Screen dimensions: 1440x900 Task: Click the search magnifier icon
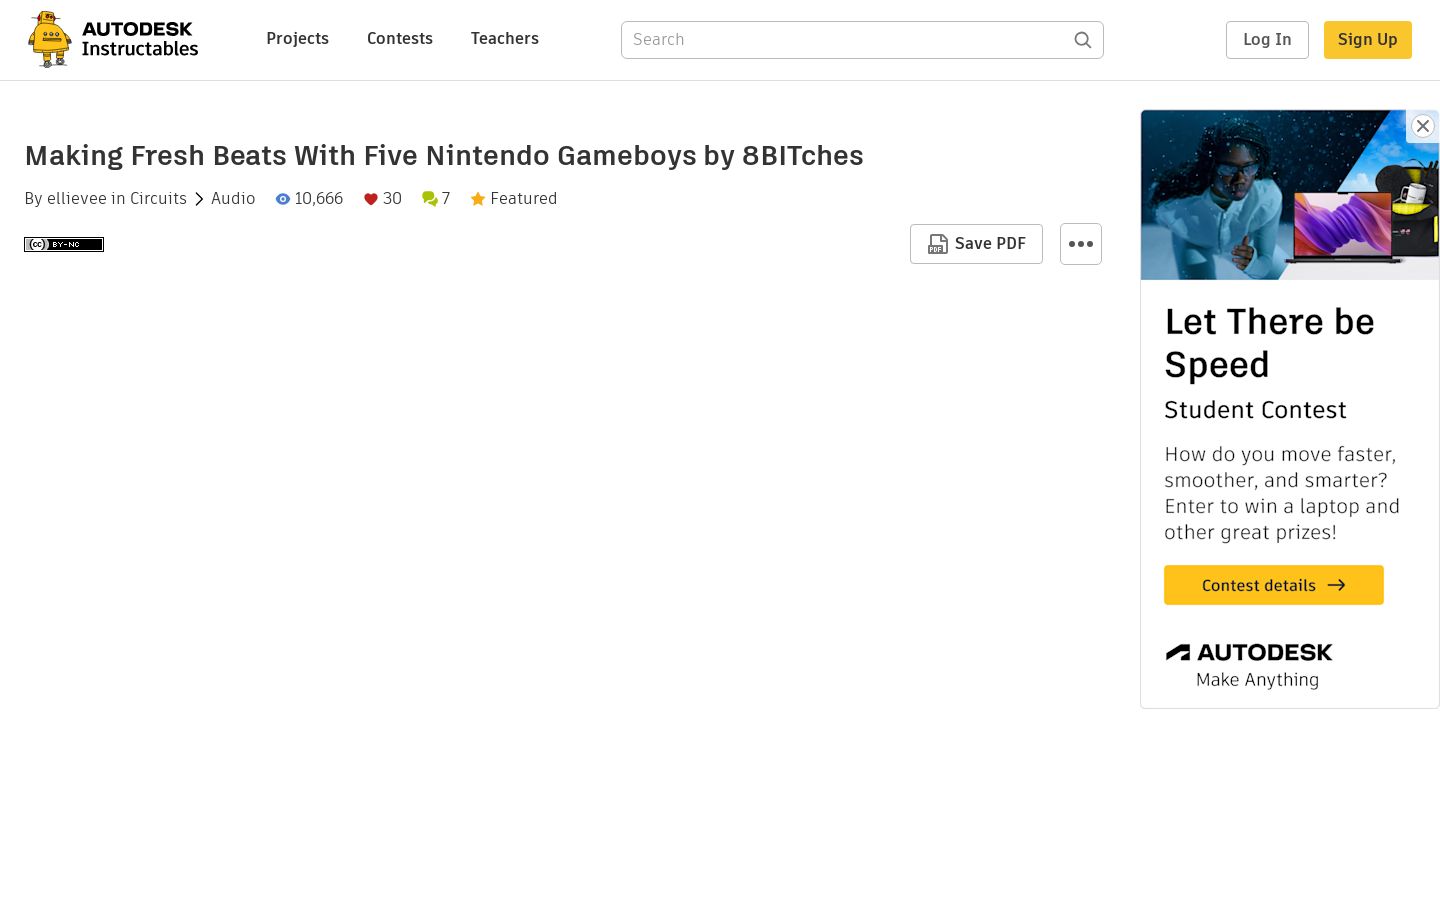[x=1083, y=40]
